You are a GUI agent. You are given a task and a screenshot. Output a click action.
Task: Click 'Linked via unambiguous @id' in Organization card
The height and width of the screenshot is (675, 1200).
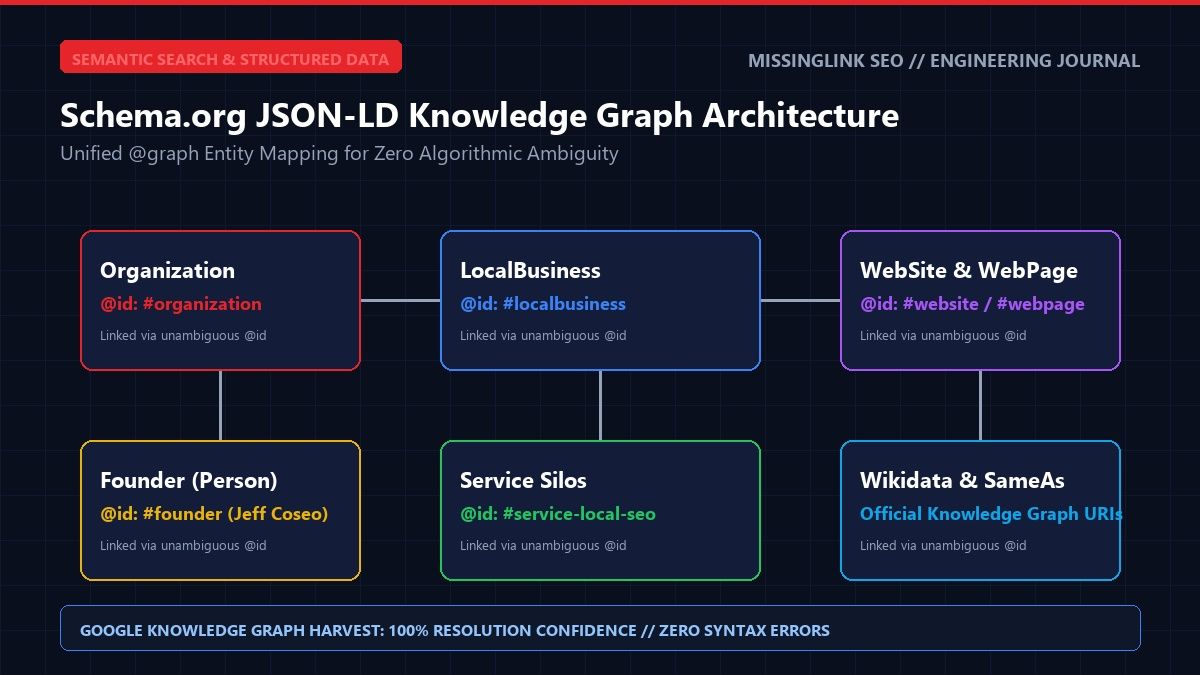tap(183, 336)
